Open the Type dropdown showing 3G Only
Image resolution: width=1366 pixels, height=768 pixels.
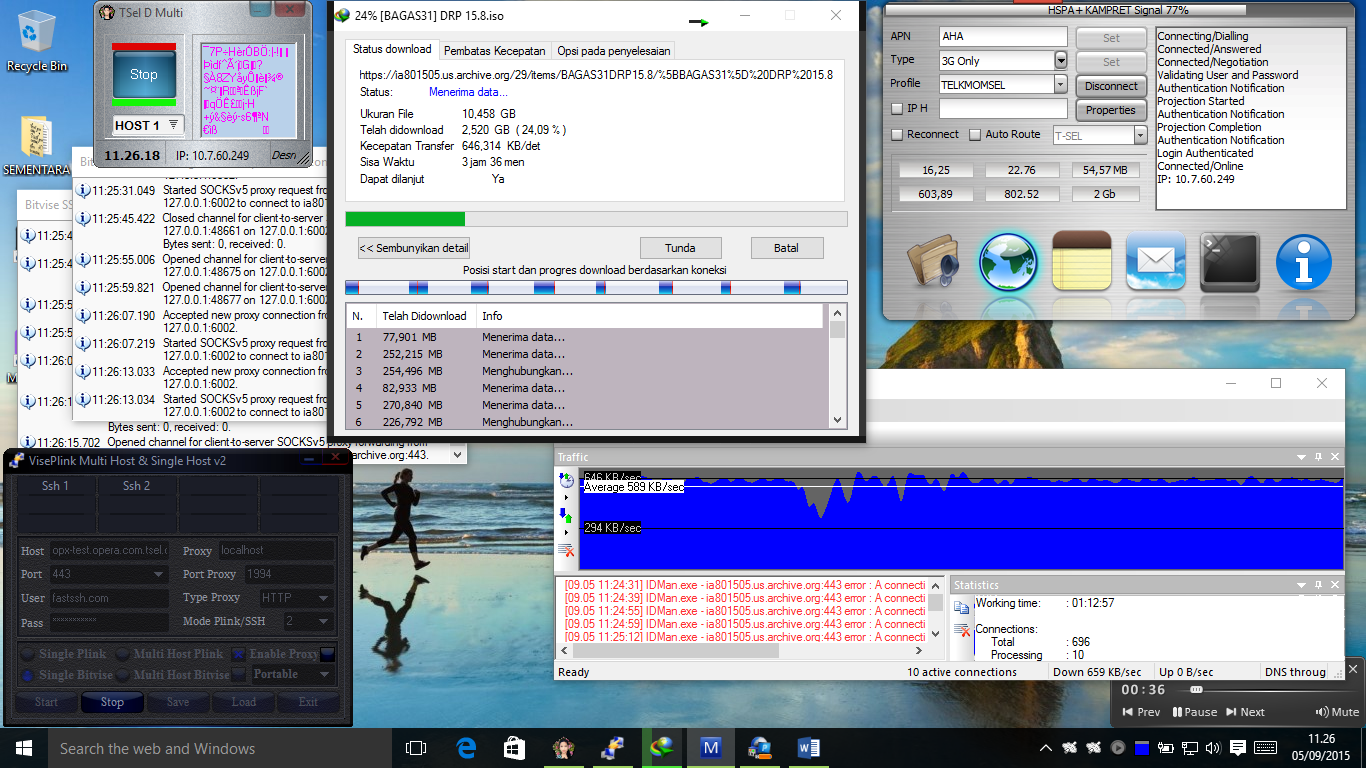pos(1061,61)
